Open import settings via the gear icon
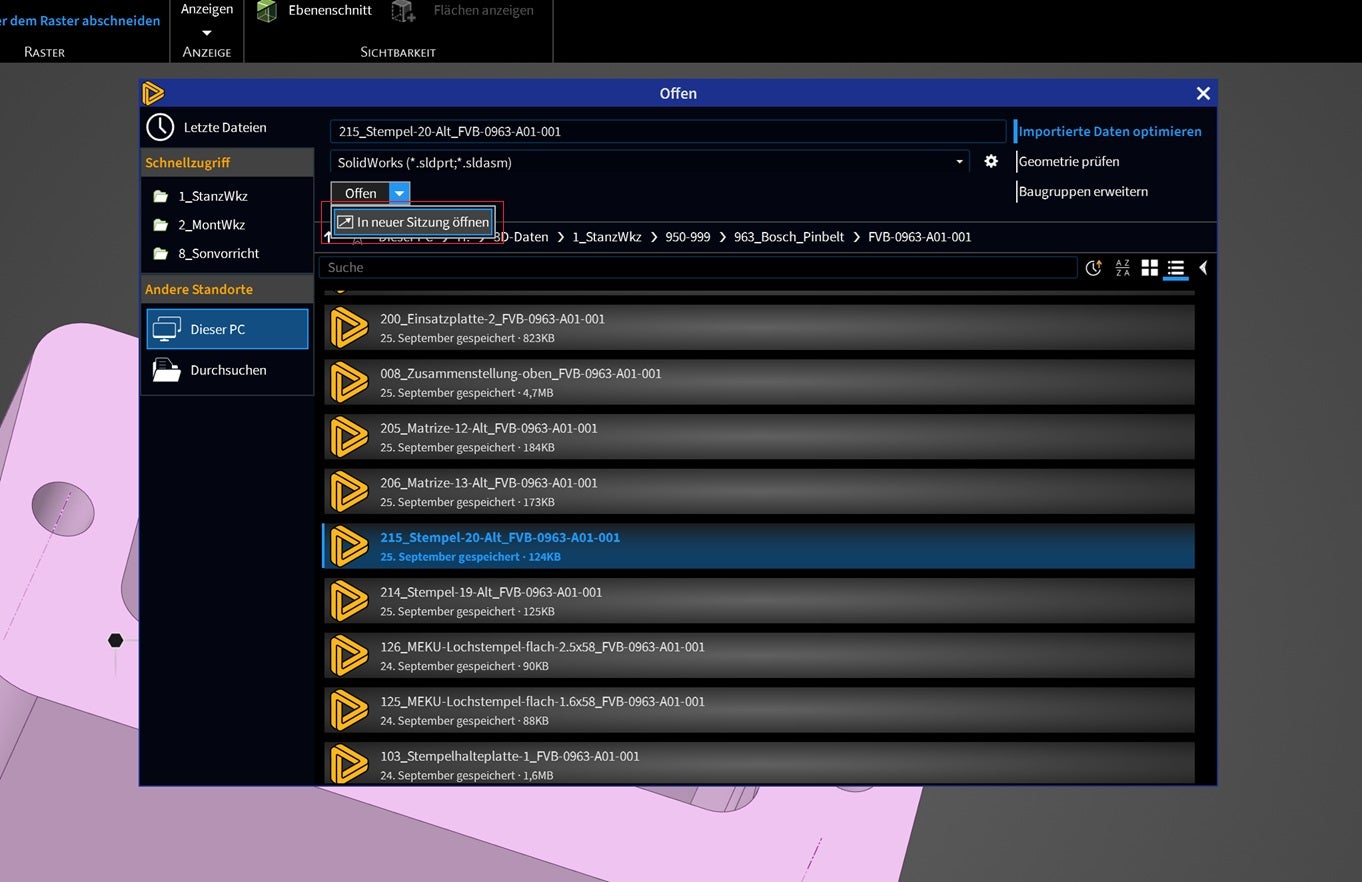 [991, 161]
